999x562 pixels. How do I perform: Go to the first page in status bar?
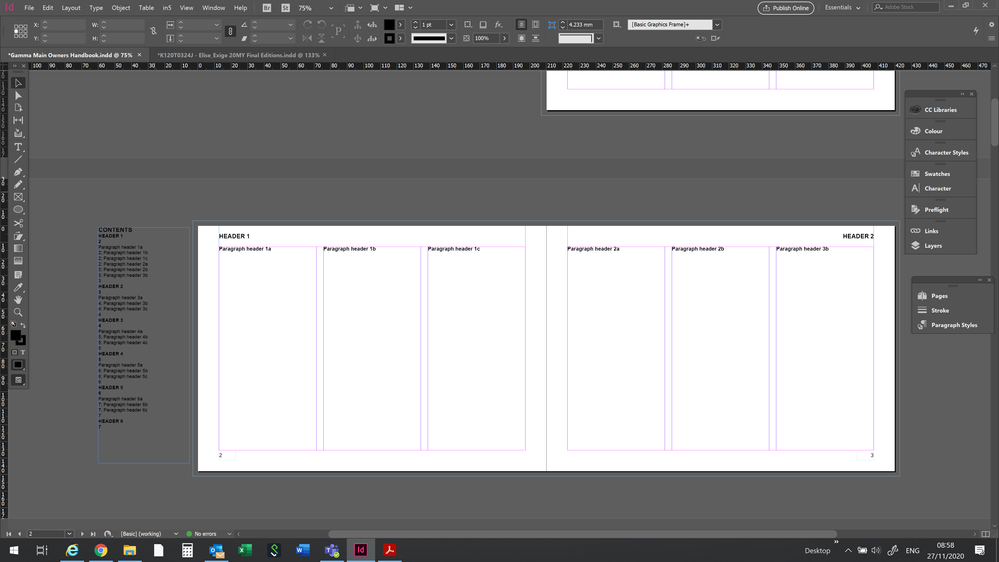[x=8, y=534]
